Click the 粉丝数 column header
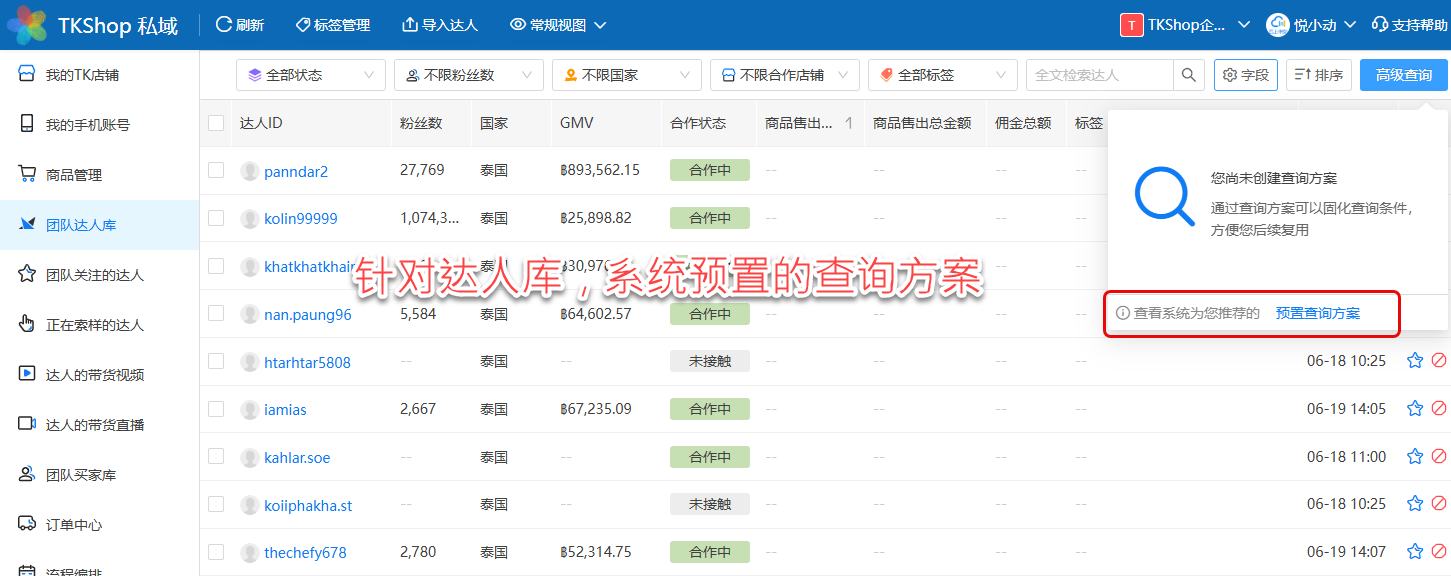This screenshot has height=576, width=1451. click(x=421, y=123)
